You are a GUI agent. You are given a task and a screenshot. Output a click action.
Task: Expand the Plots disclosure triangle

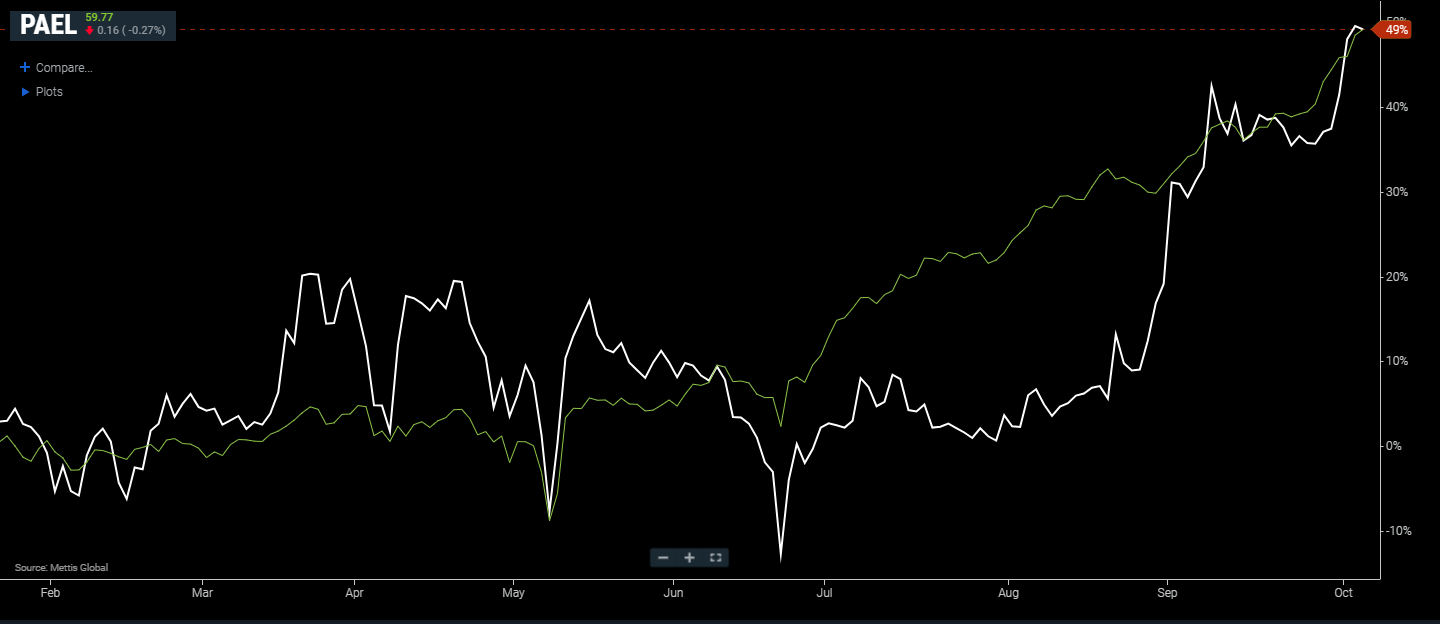pyautogui.click(x=25, y=92)
